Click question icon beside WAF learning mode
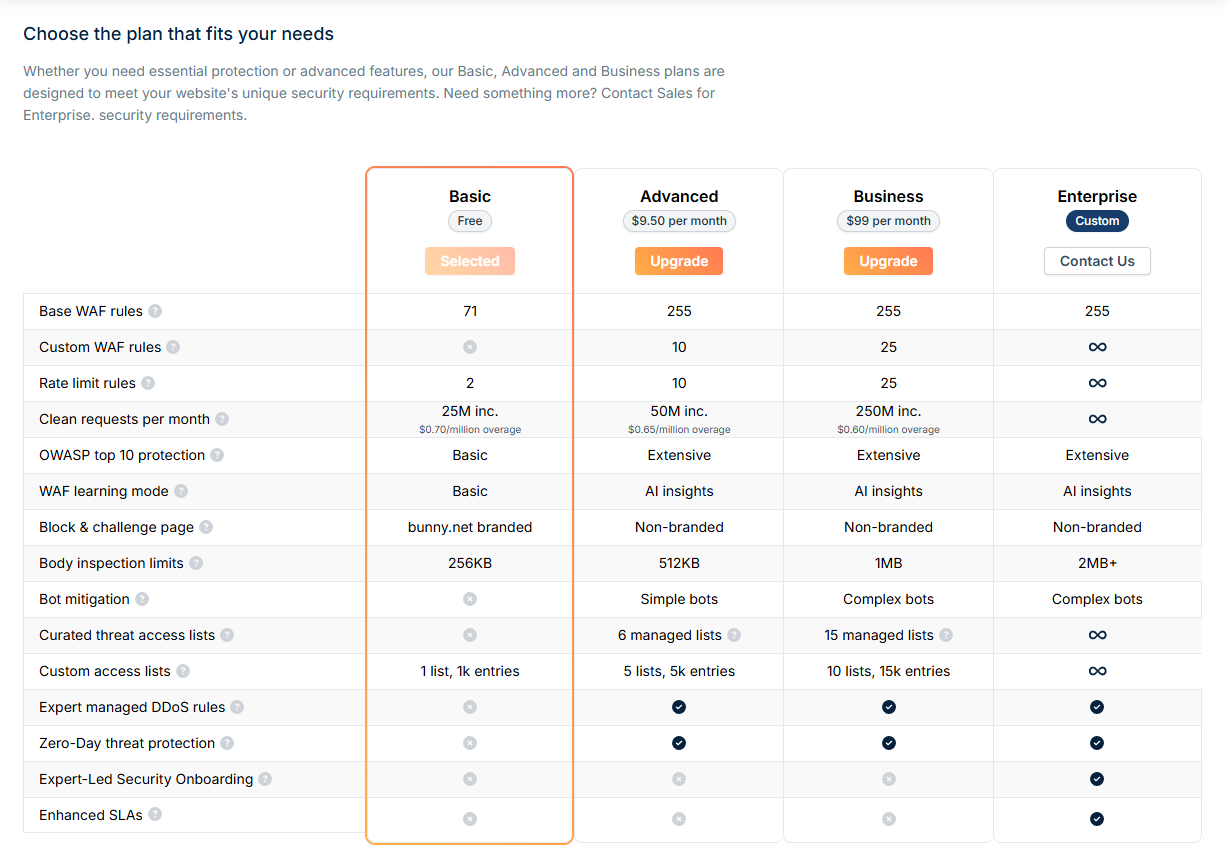 pyautogui.click(x=181, y=491)
